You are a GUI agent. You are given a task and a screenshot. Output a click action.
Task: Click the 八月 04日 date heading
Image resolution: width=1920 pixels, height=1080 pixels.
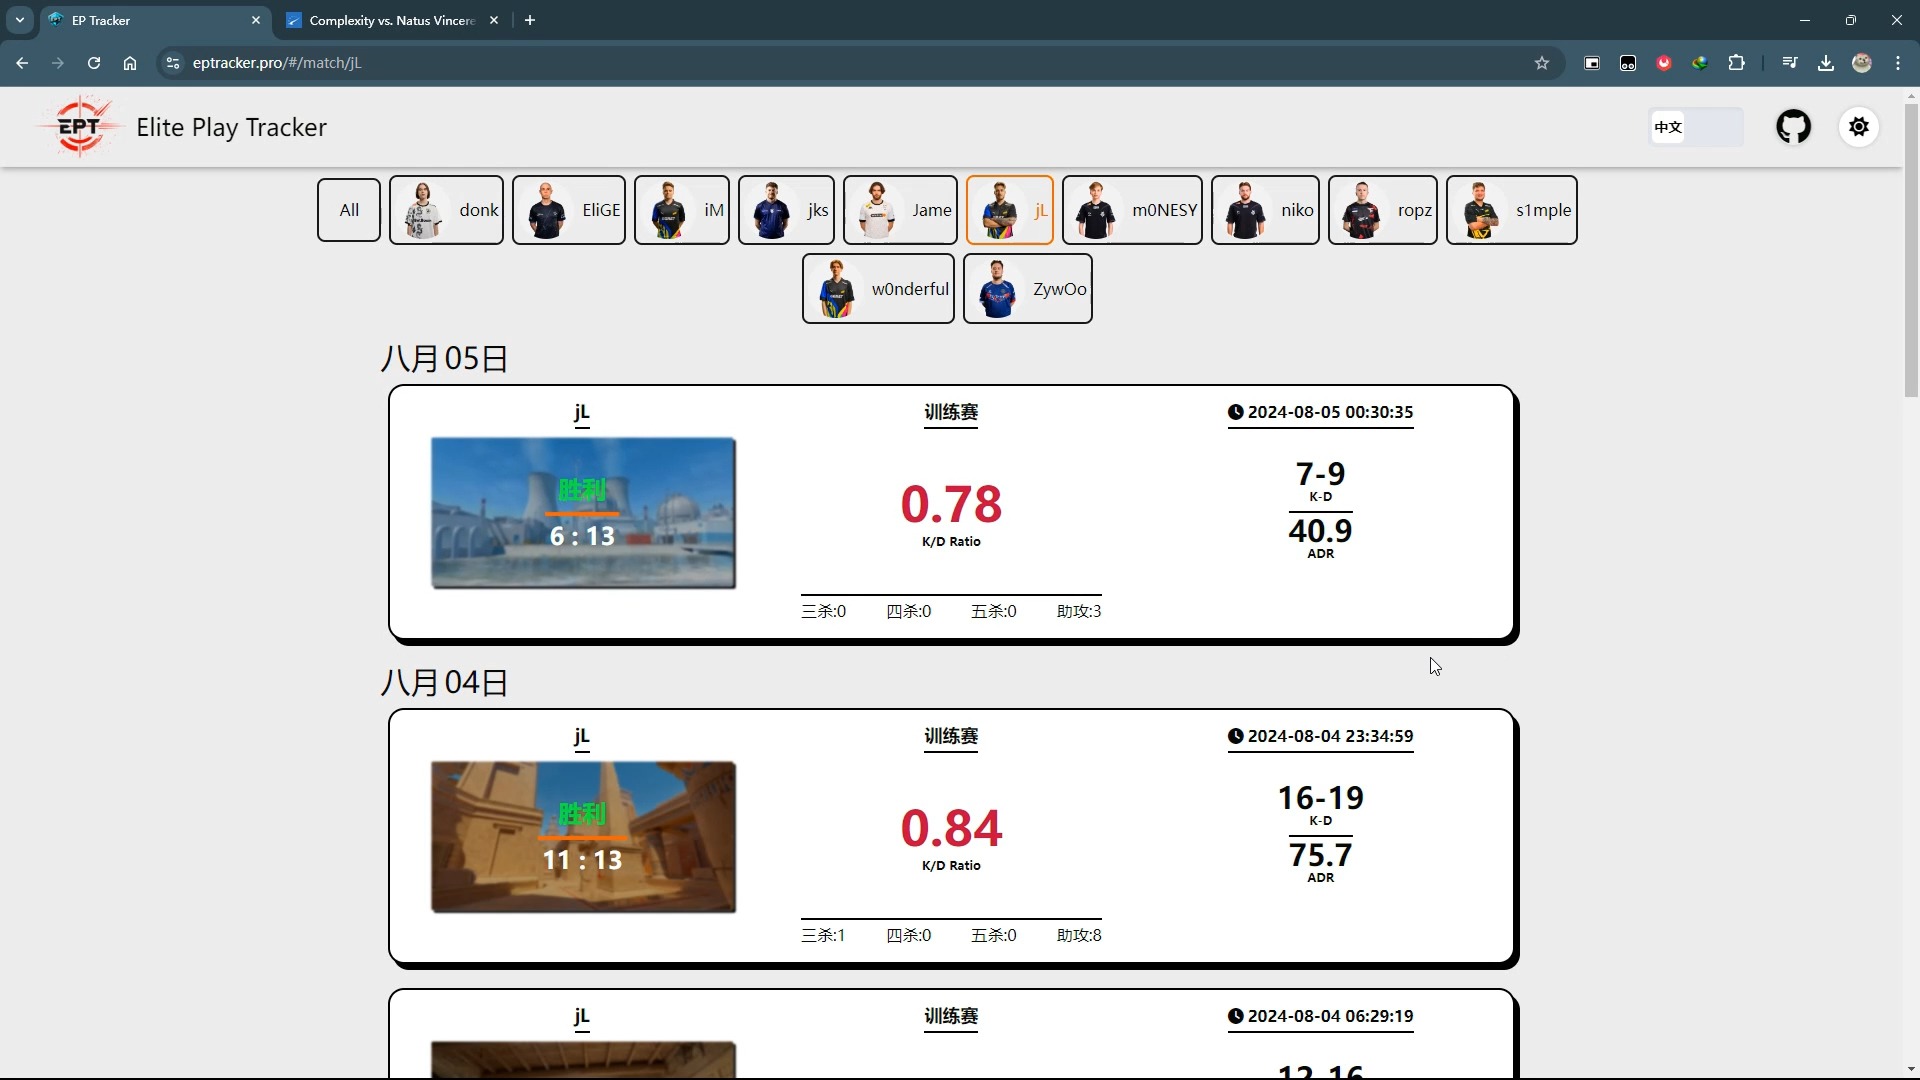coord(445,683)
